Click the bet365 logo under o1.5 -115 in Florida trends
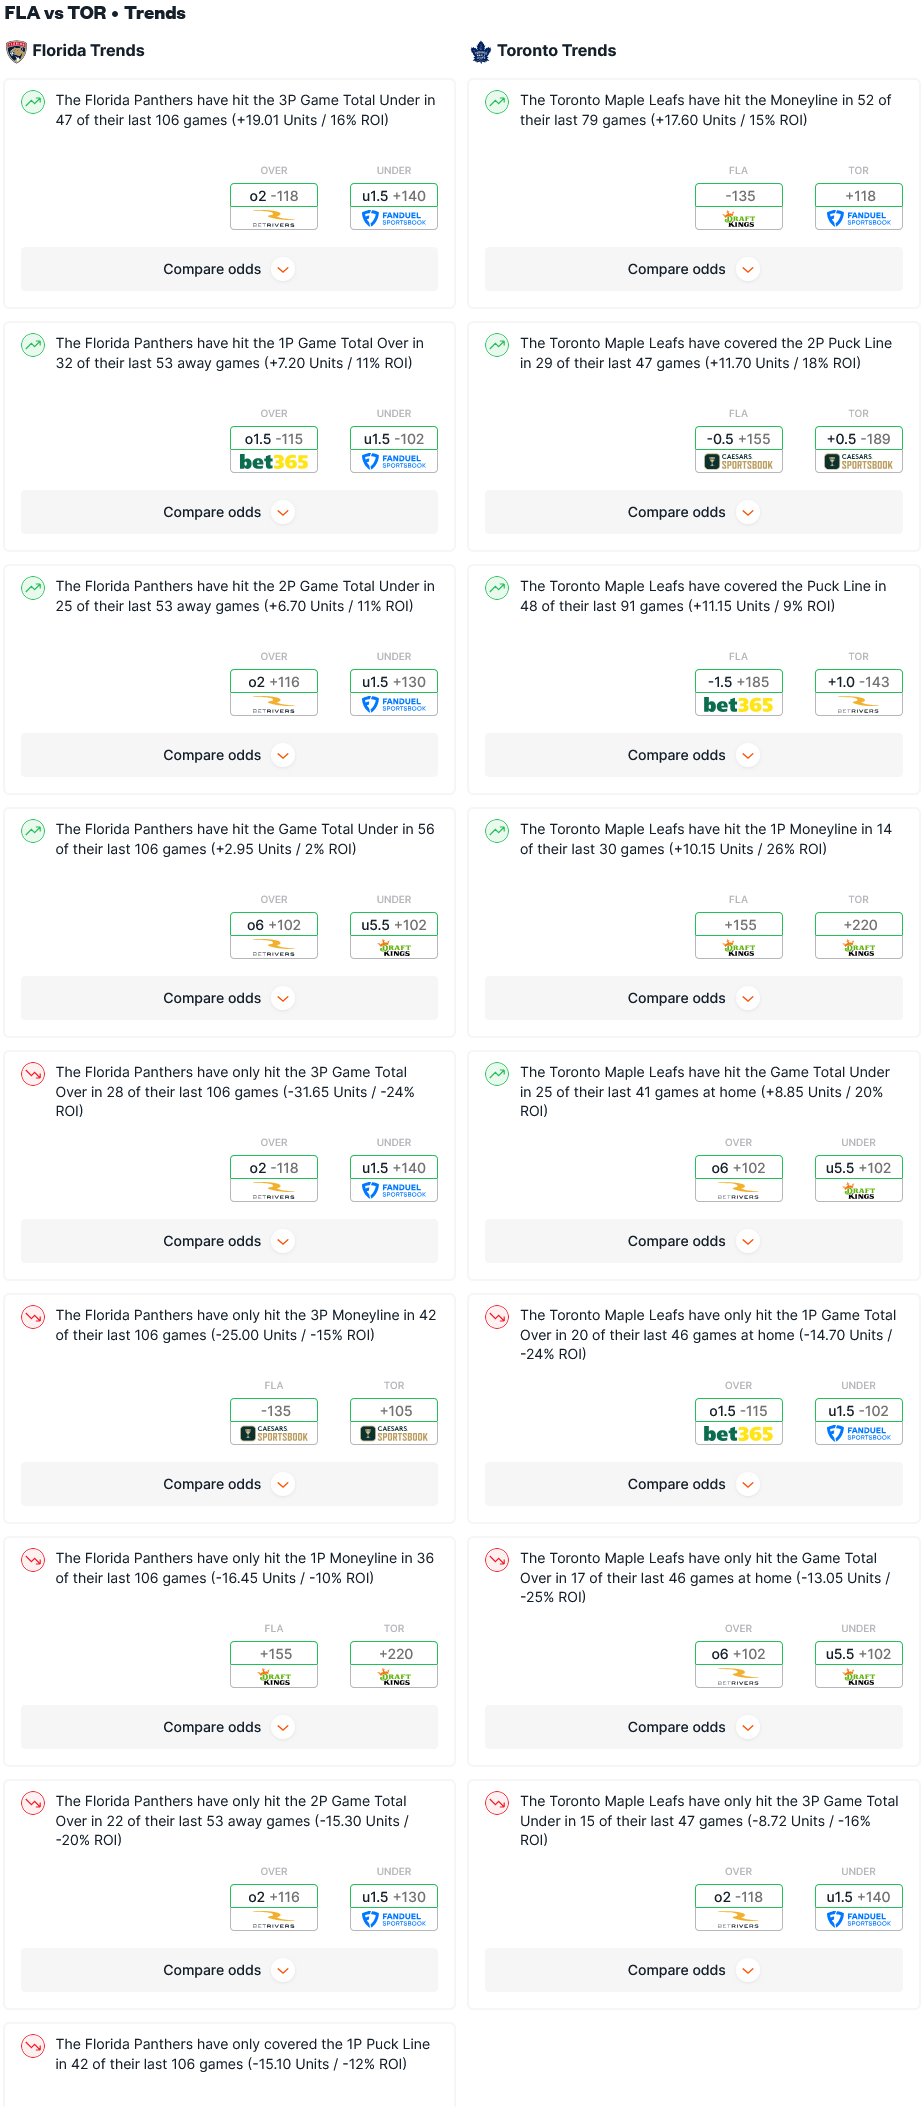The image size is (923, 2107). point(274,462)
